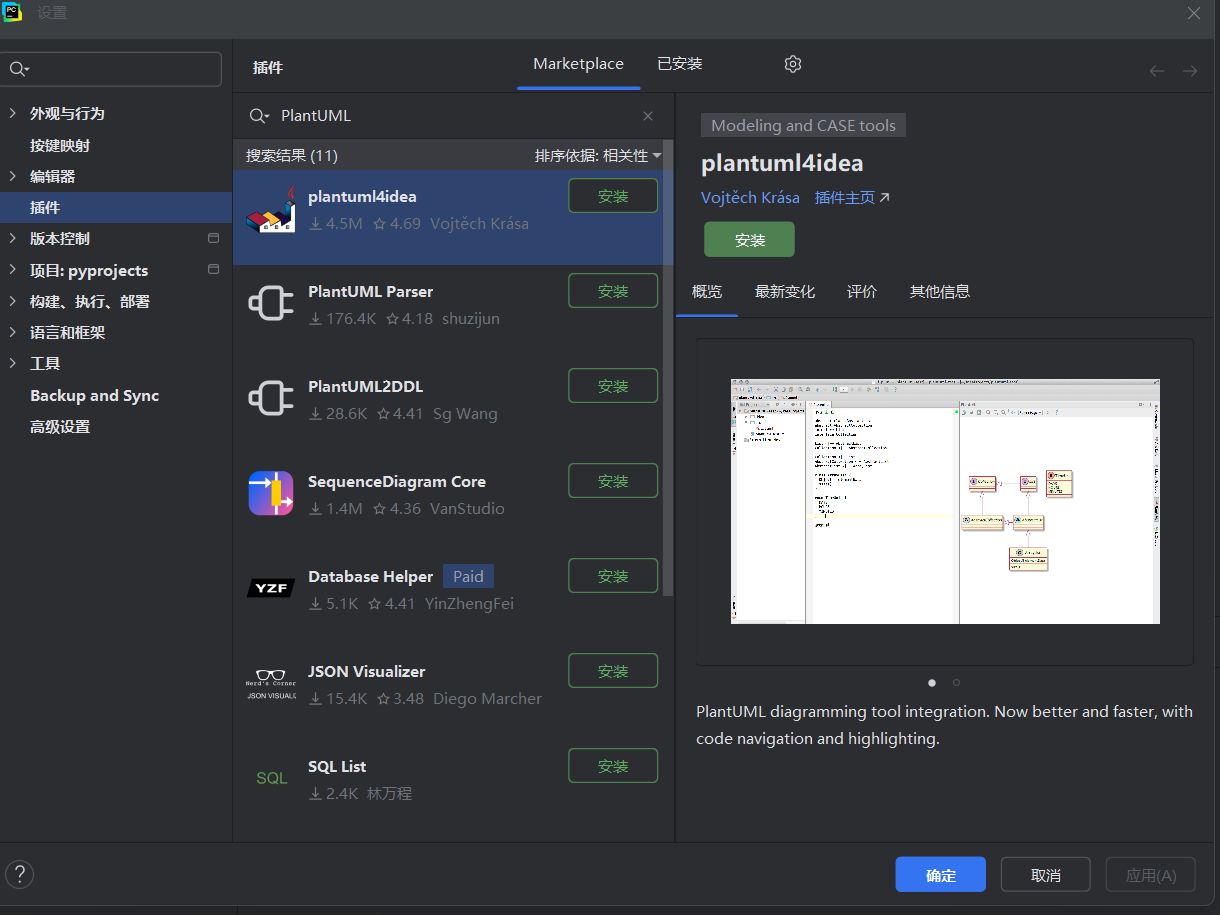Install the PlantUML Parser plugin
Viewport: 1220px width, 915px height.
[x=613, y=291]
